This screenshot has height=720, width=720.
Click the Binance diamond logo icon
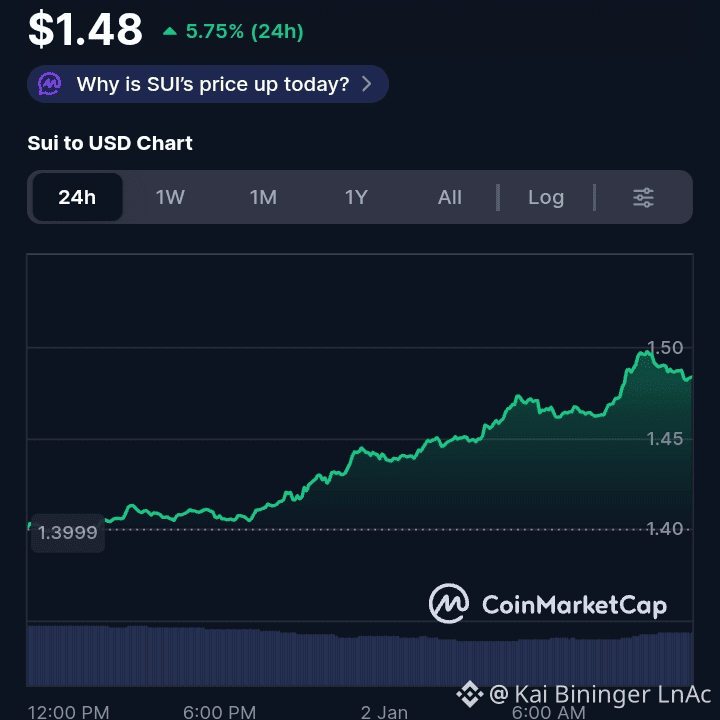click(470, 694)
